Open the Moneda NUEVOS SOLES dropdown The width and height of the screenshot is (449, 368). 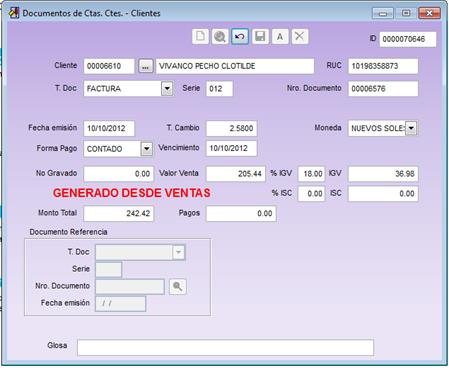411,128
